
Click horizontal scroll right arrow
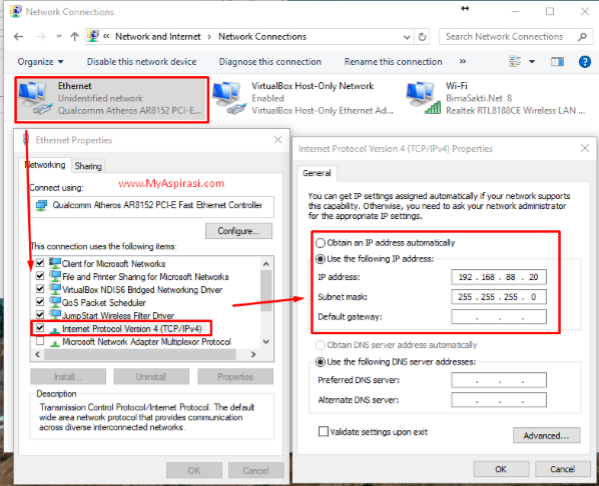point(253,354)
